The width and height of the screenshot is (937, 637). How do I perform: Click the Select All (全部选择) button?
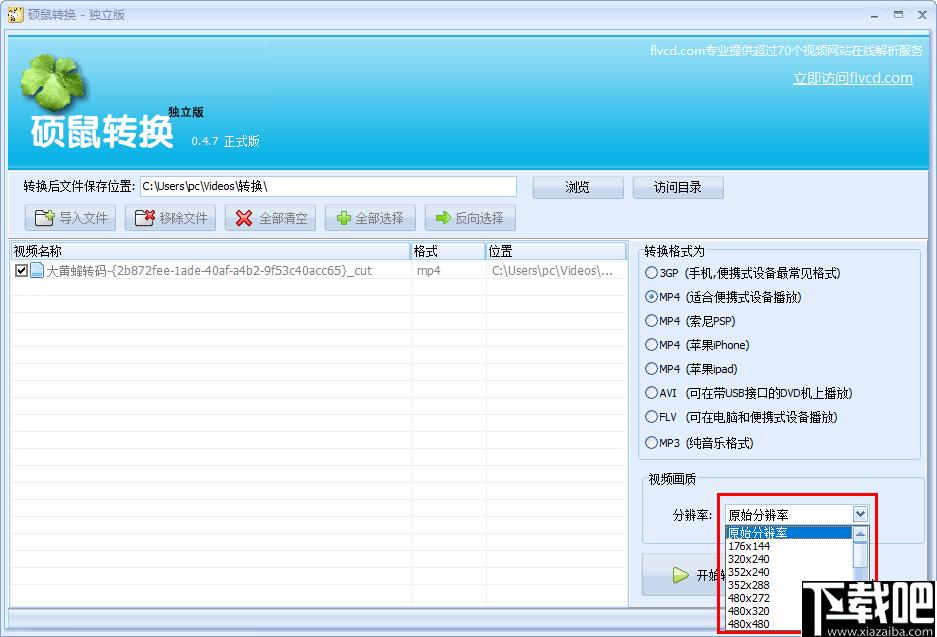(370, 218)
